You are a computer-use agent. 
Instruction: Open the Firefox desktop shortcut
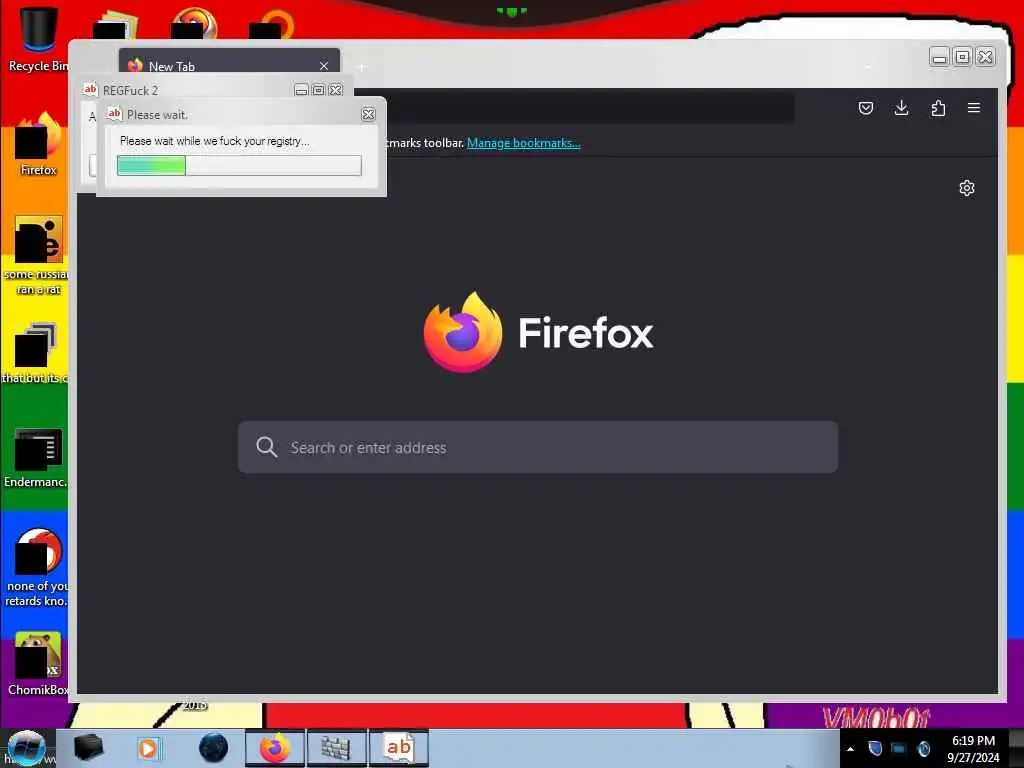38,144
